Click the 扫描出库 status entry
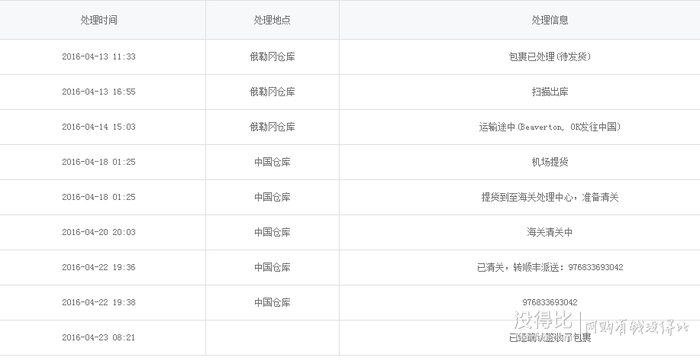 550,92
